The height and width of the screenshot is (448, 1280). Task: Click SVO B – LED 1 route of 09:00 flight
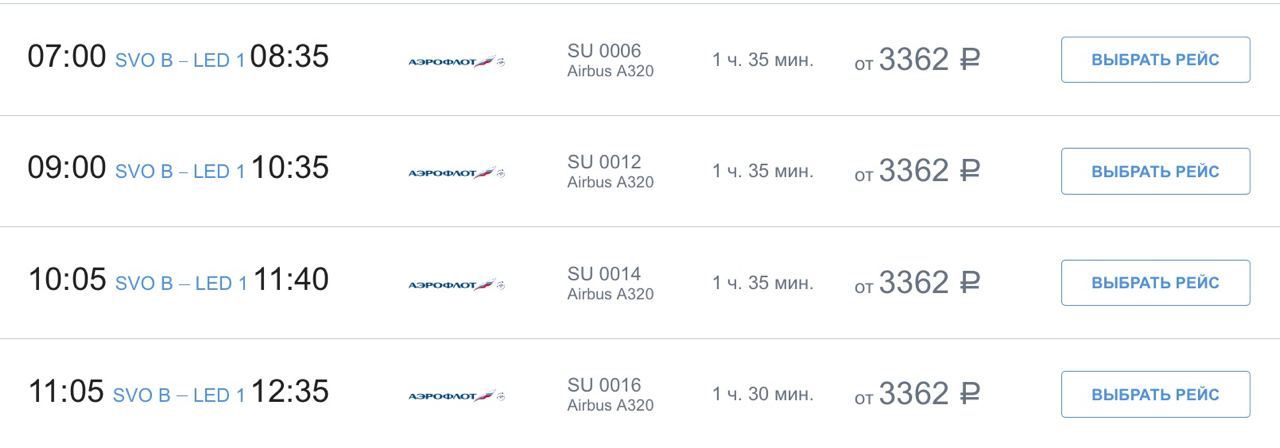pyautogui.click(x=180, y=172)
